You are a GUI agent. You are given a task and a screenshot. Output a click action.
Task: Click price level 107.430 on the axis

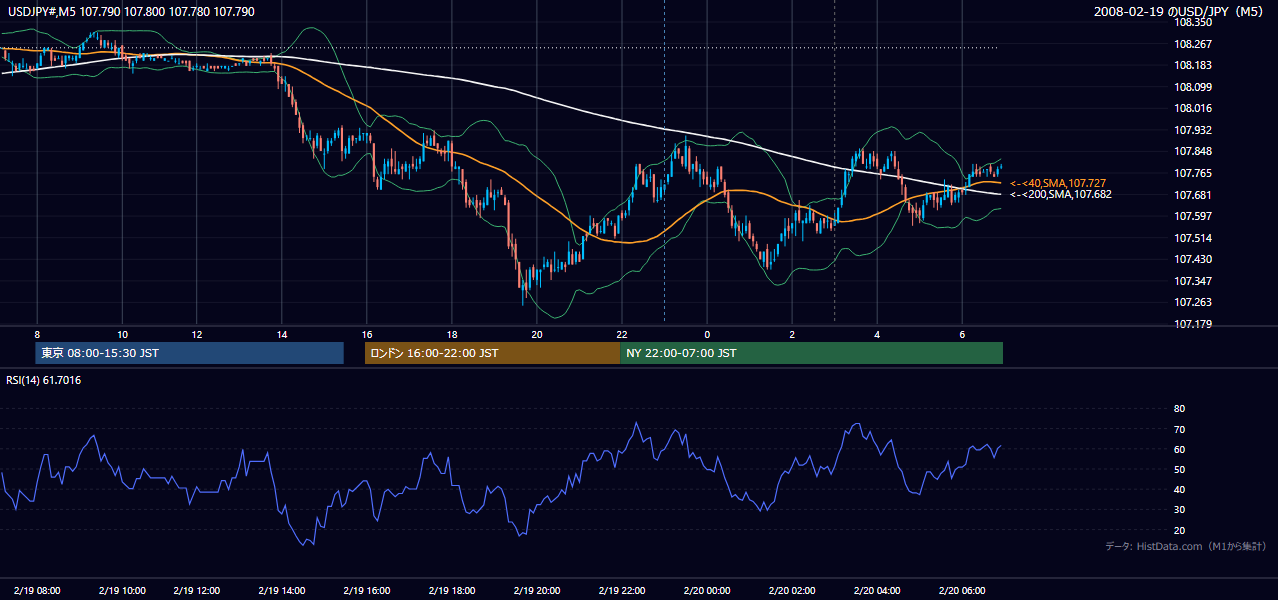(1193, 259)
